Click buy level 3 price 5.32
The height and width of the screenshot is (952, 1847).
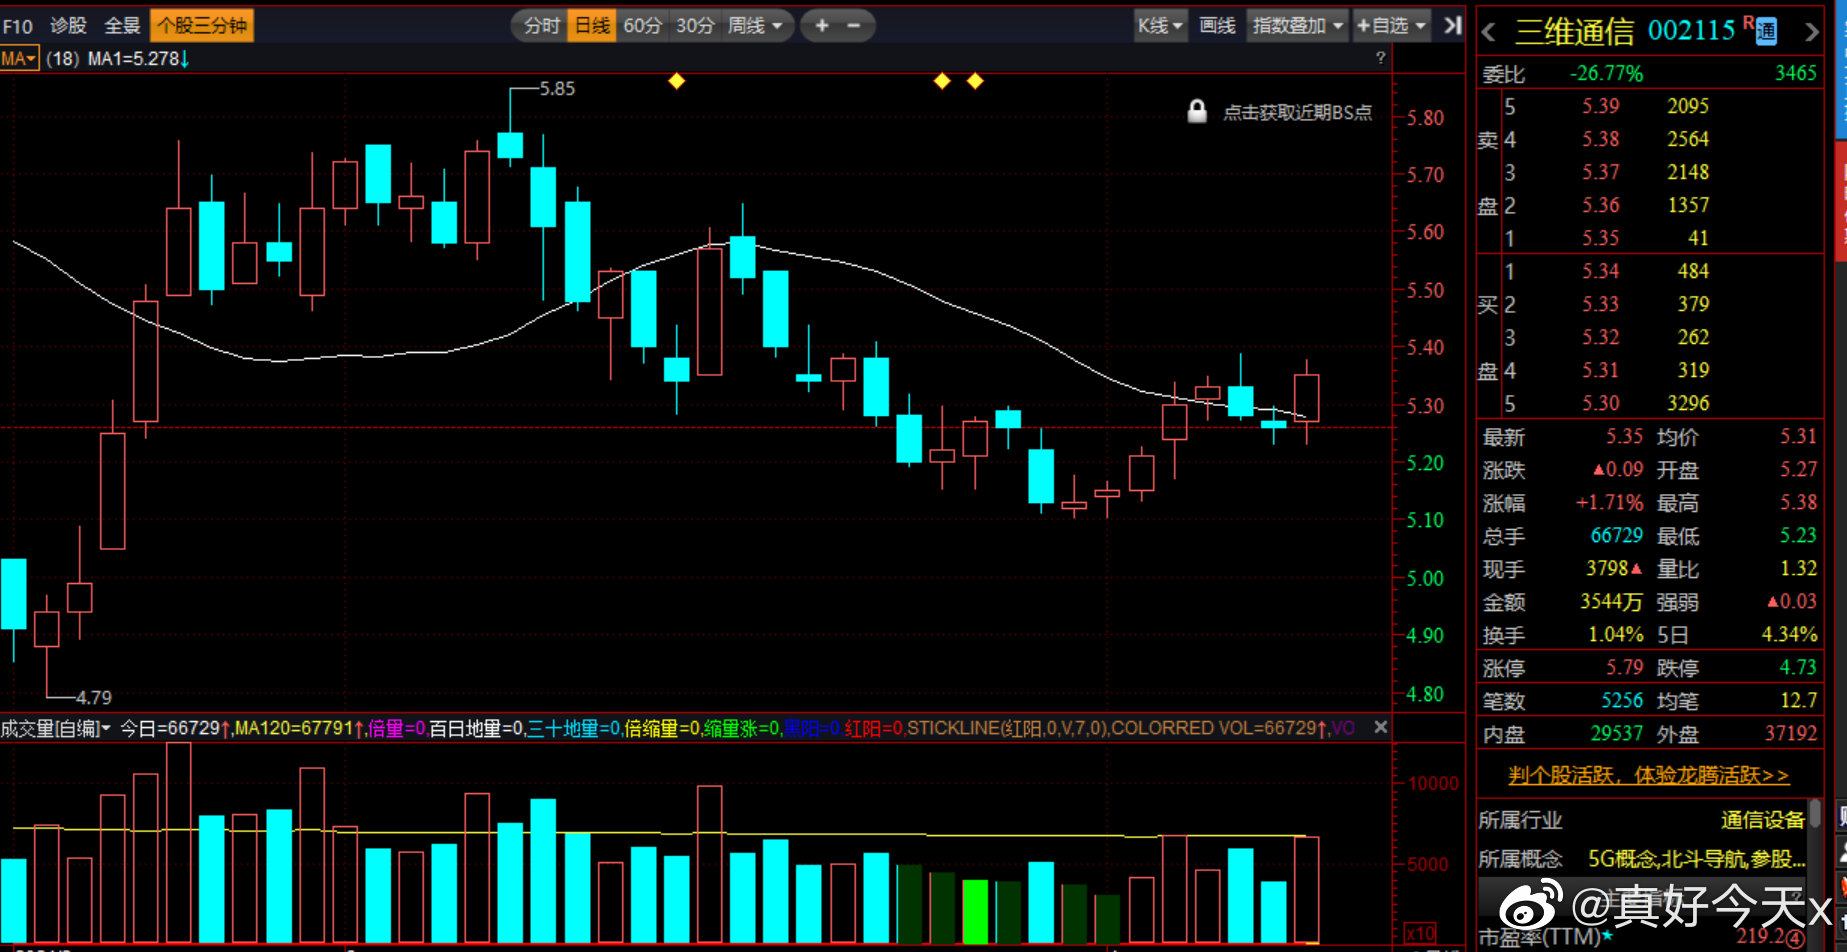pyautogui.click(x=1600, y=337)
